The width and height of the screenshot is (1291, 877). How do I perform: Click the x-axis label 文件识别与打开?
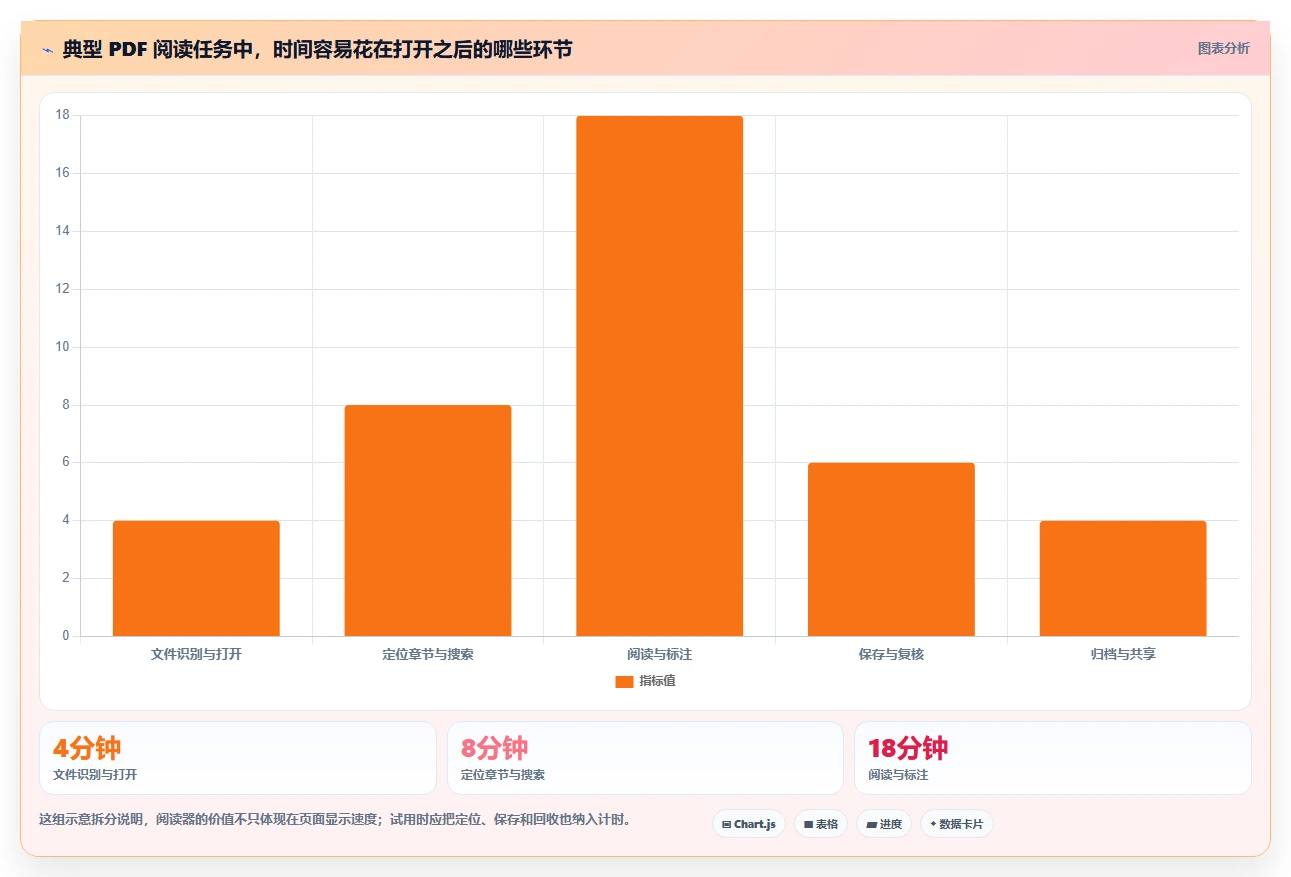(196, 655)
